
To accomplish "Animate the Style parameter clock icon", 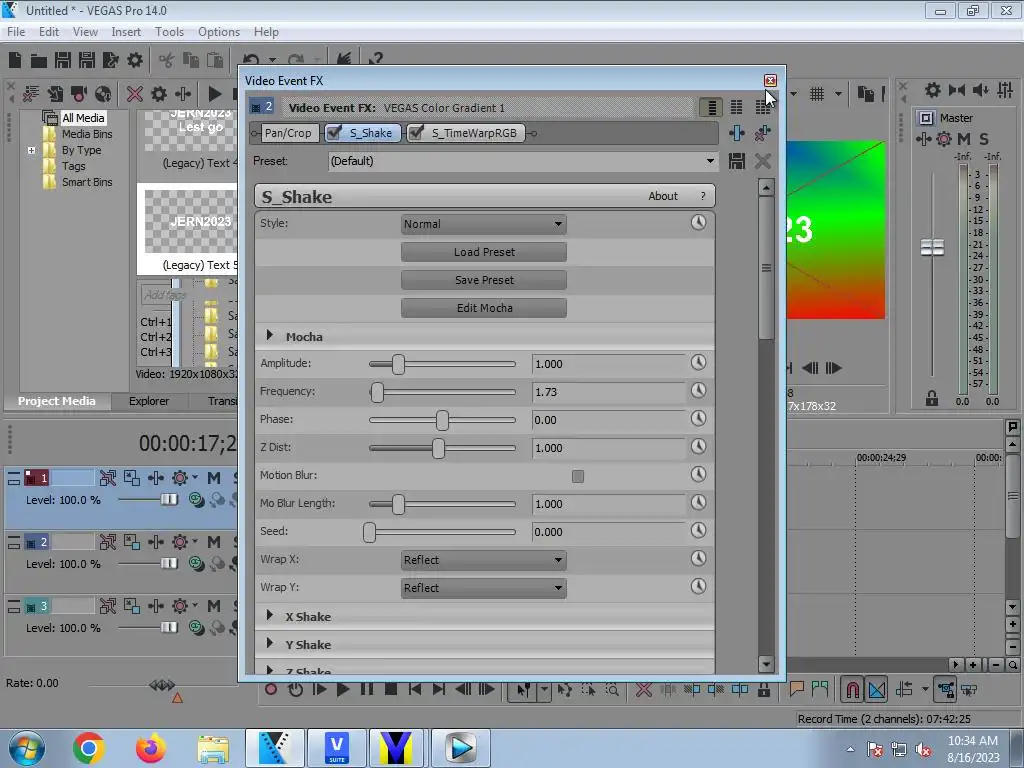I will click(698, 223).
